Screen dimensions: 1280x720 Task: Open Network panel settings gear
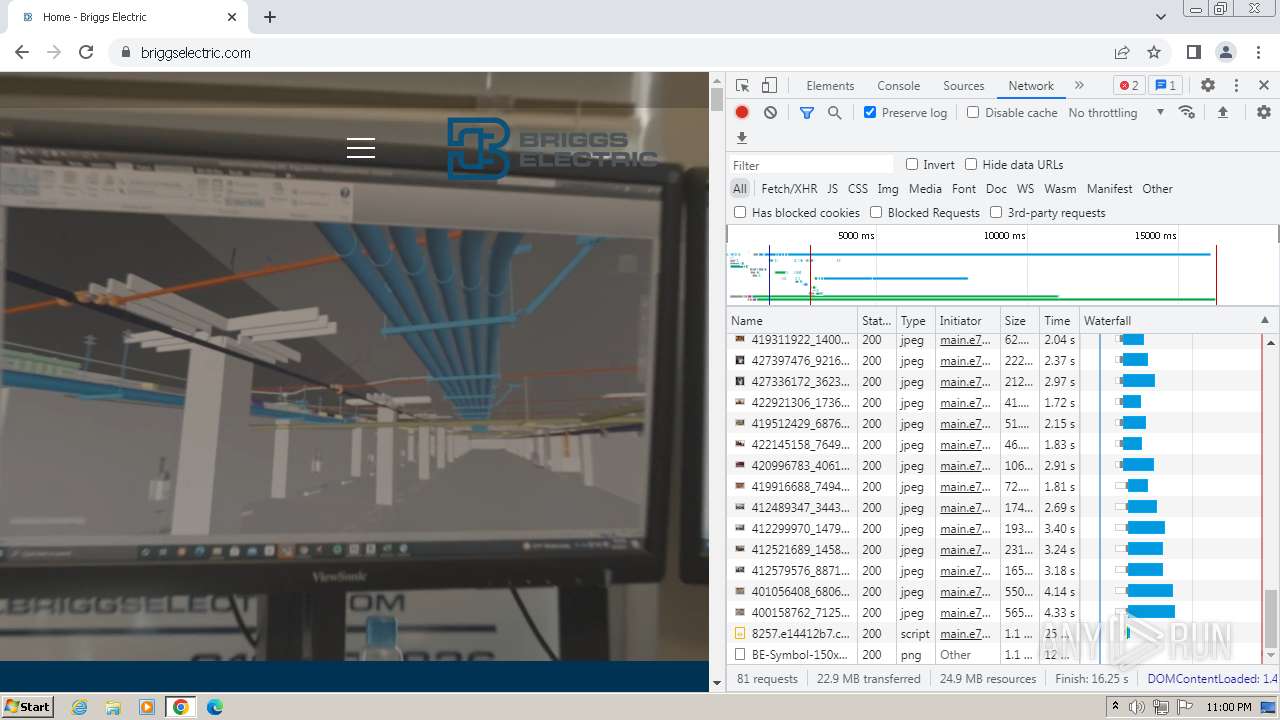(1264, 112)
